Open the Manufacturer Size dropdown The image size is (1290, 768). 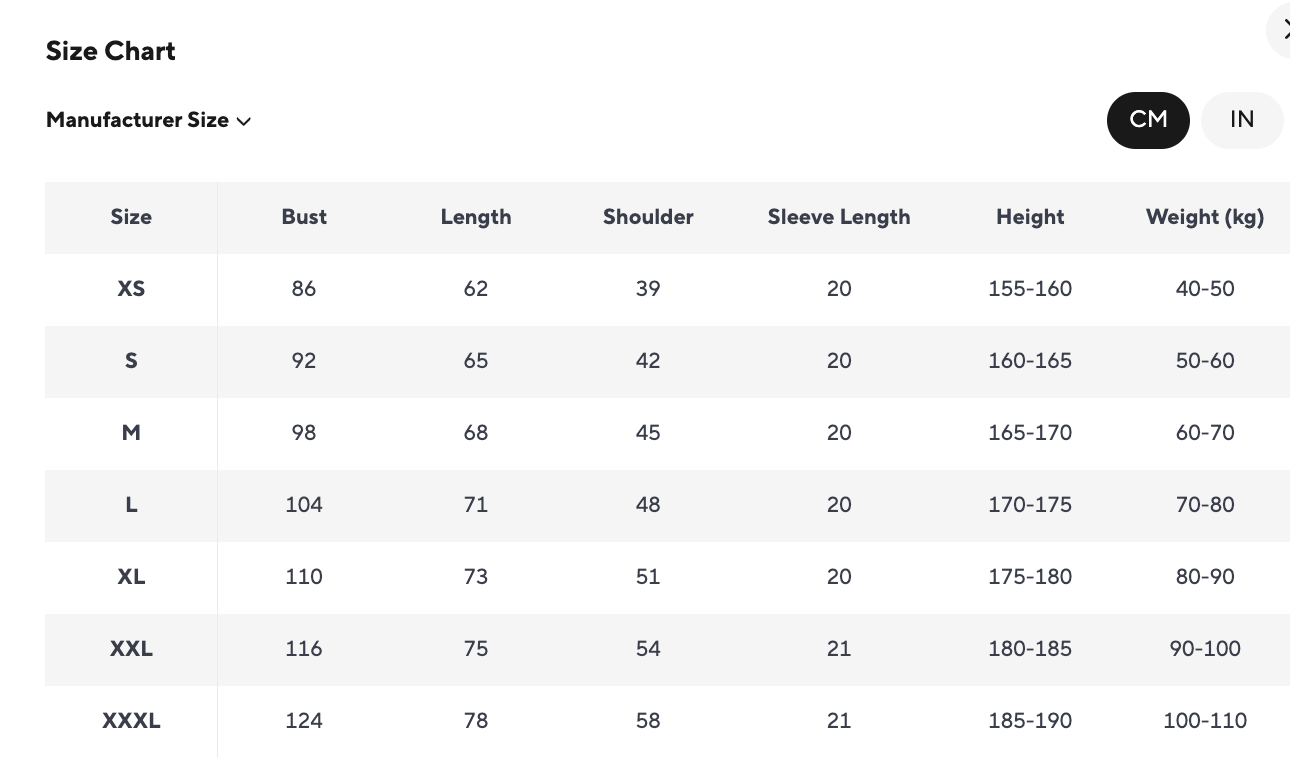[149, 120]
